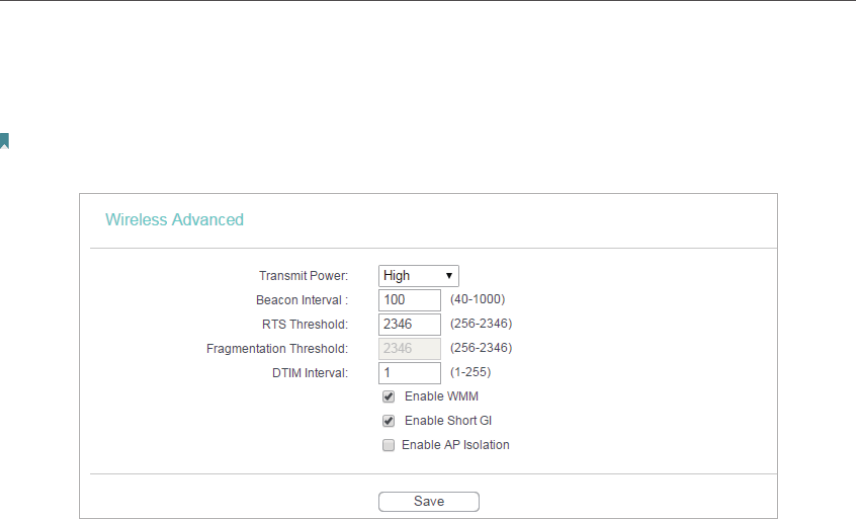The height and width of the screenshot is (519, 856).
Task: Click the (1-255) range hint
Action: (471, 372)
